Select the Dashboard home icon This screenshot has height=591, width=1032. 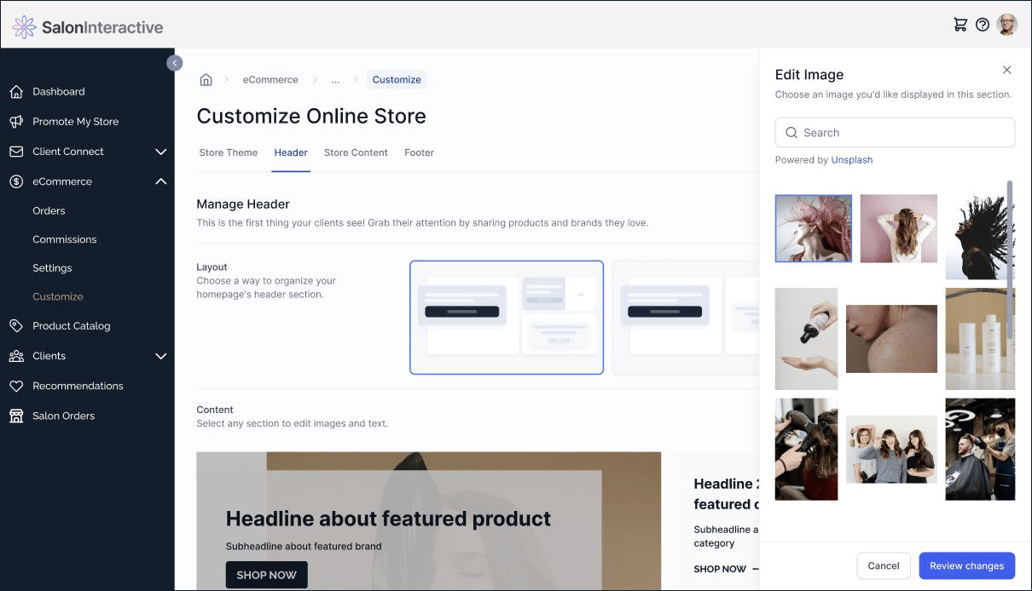point(18,91)
